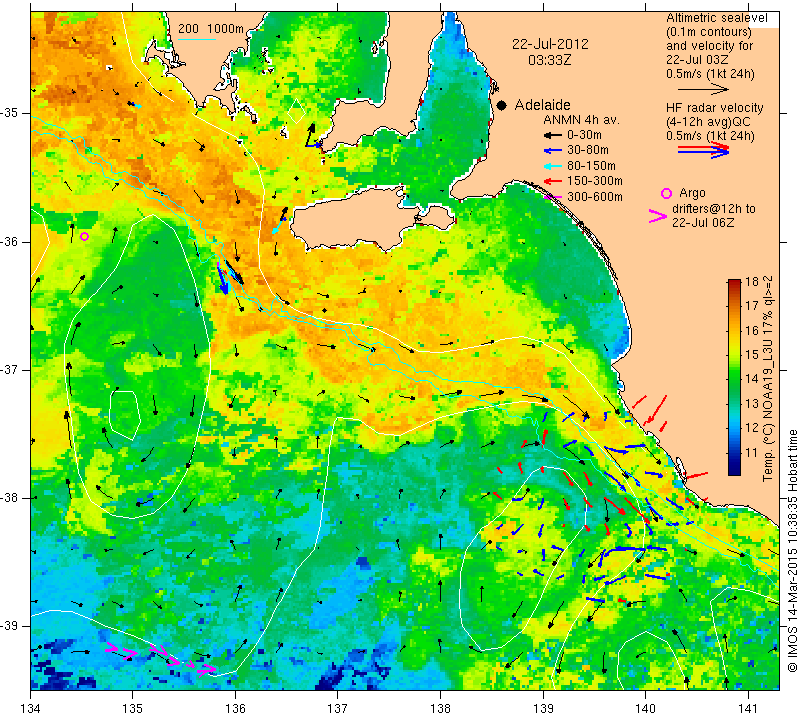Click latitude axis label -36
The height and width of the screenshot is (720, 800).
click(10, 242)
